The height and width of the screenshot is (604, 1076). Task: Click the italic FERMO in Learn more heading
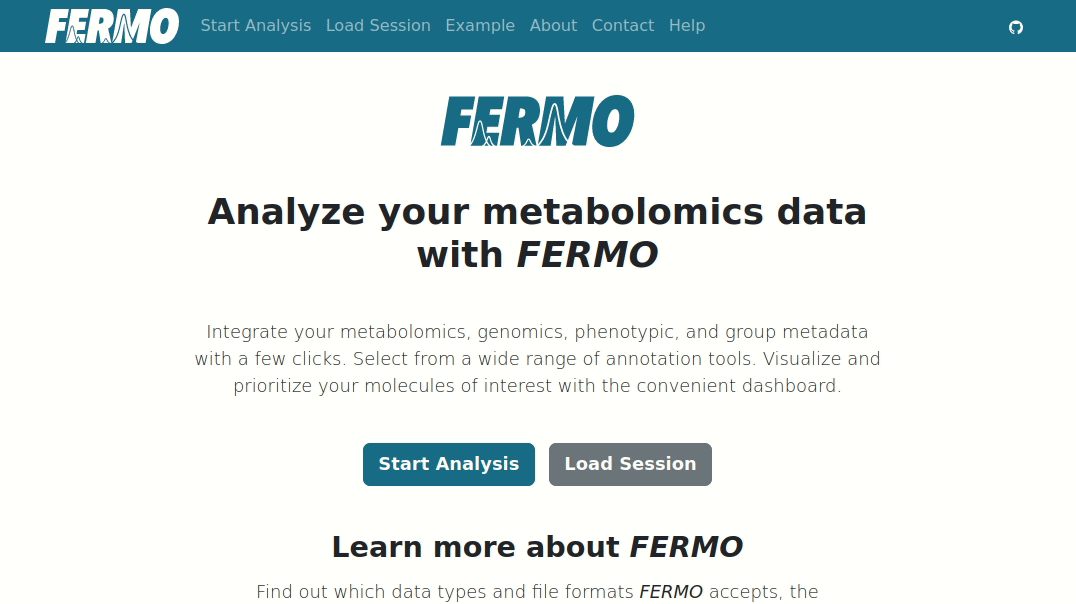pyautogui.click(x=686, y=547)
